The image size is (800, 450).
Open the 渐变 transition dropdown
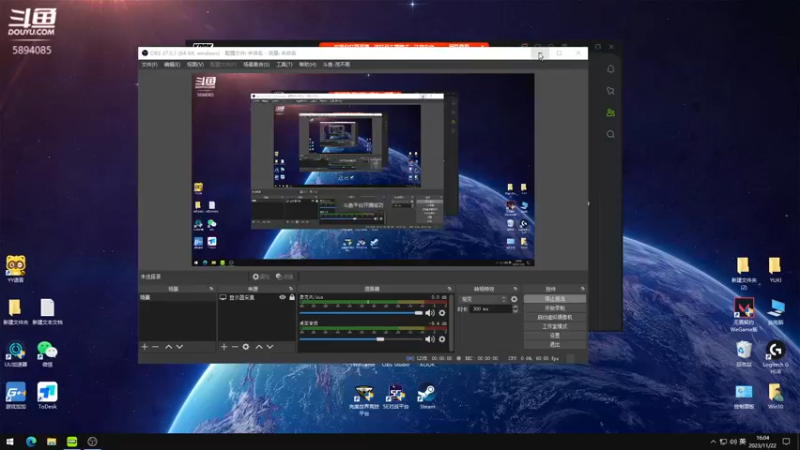tap(483, 299)
